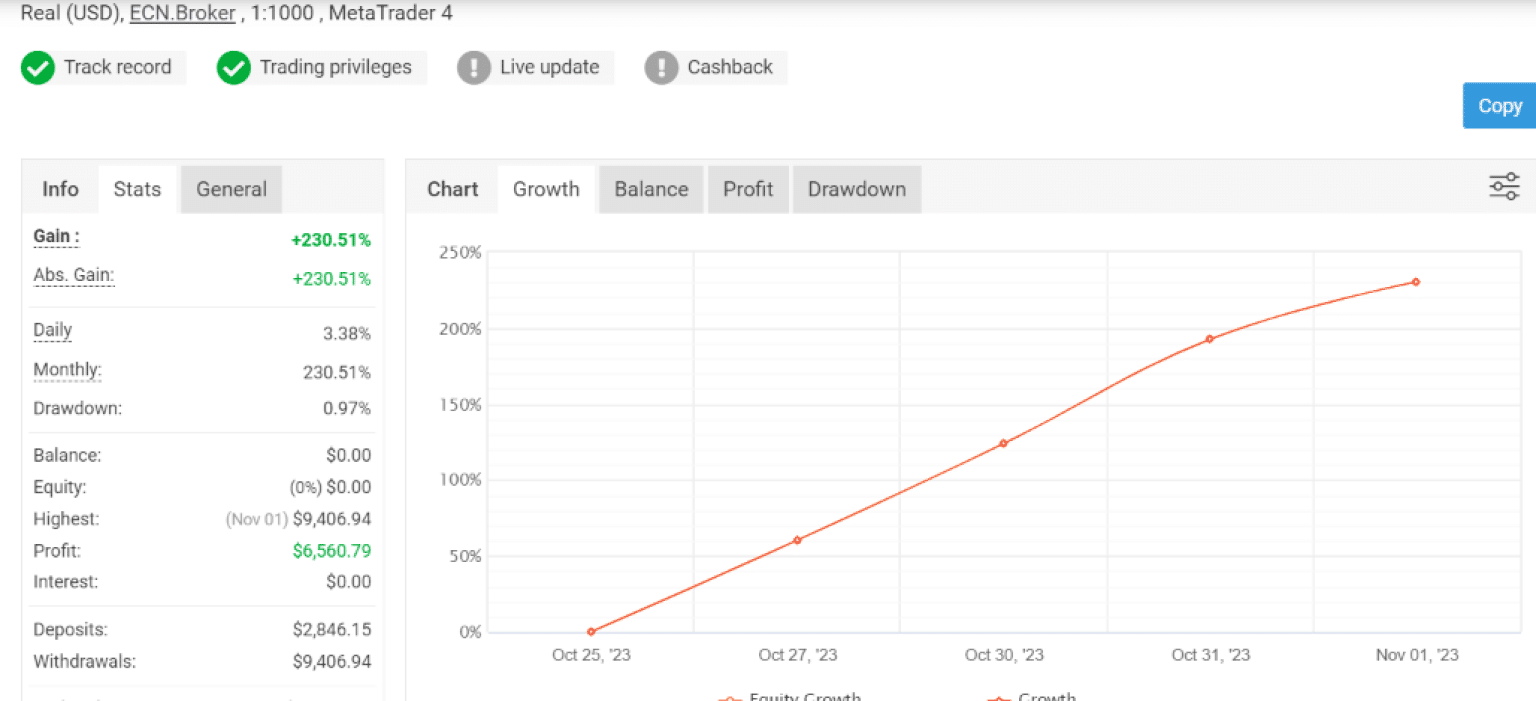The width and height of the screenshot is (1536, 701).
Task: Open the ECN.Broker link
Action: 181,13
